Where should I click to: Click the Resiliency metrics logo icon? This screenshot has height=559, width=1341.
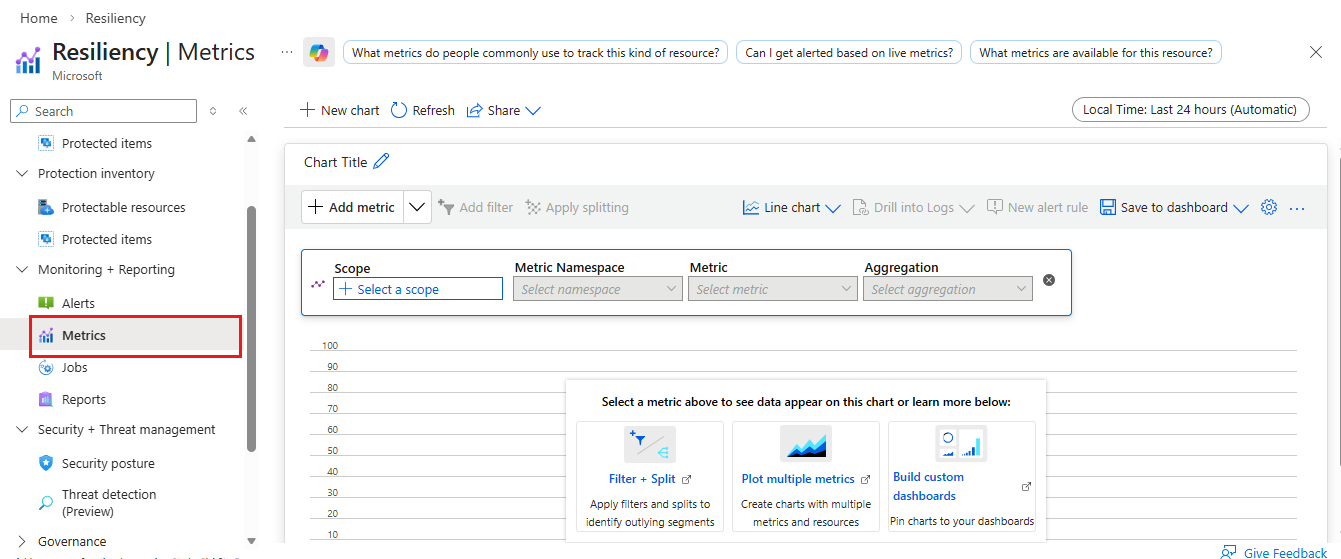coord(27,59)
